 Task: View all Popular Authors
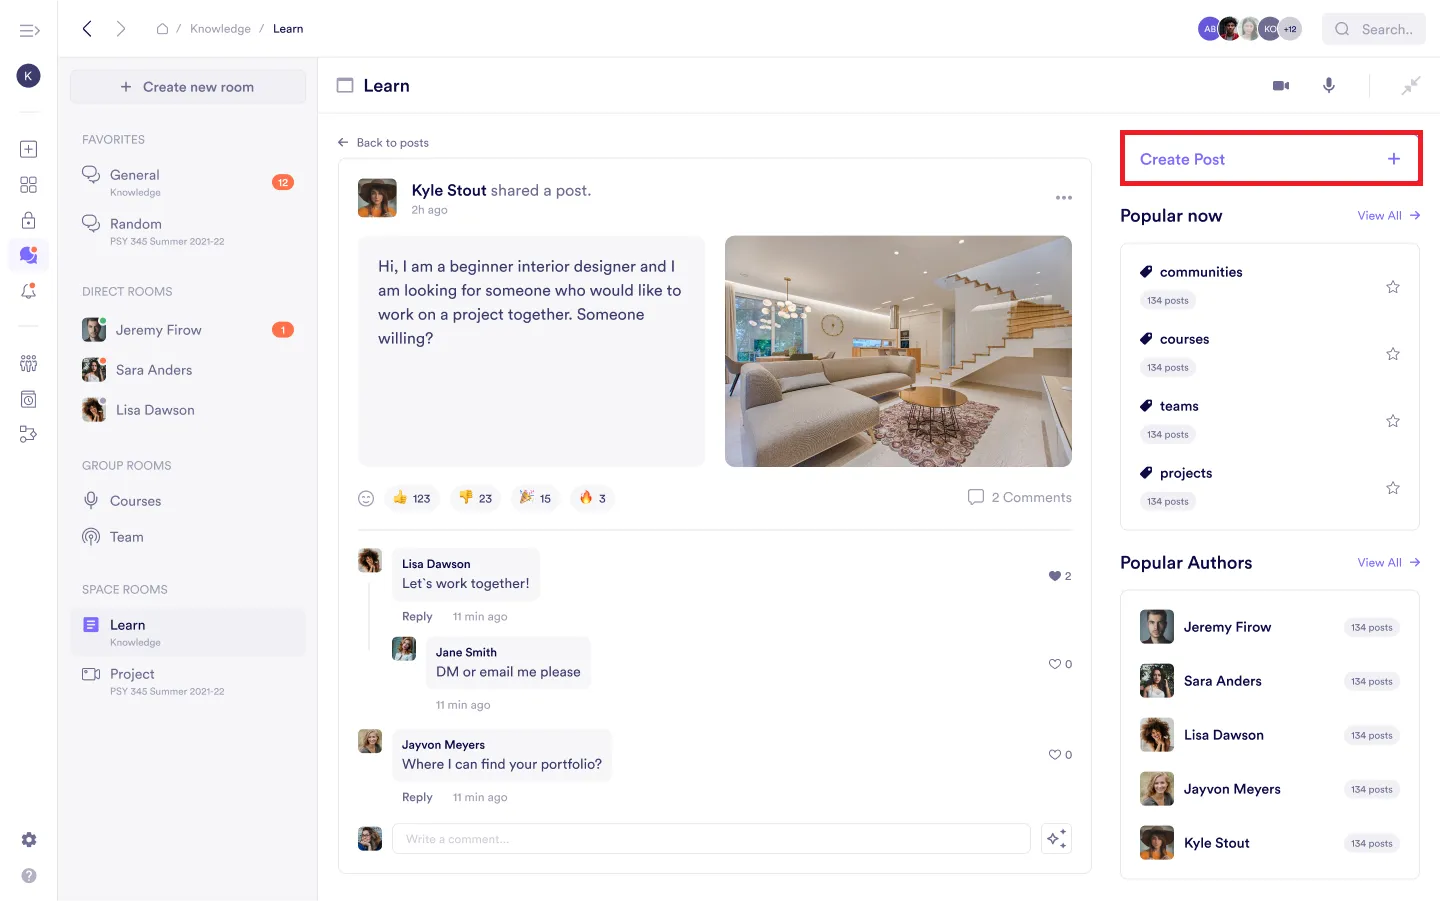1388,563
